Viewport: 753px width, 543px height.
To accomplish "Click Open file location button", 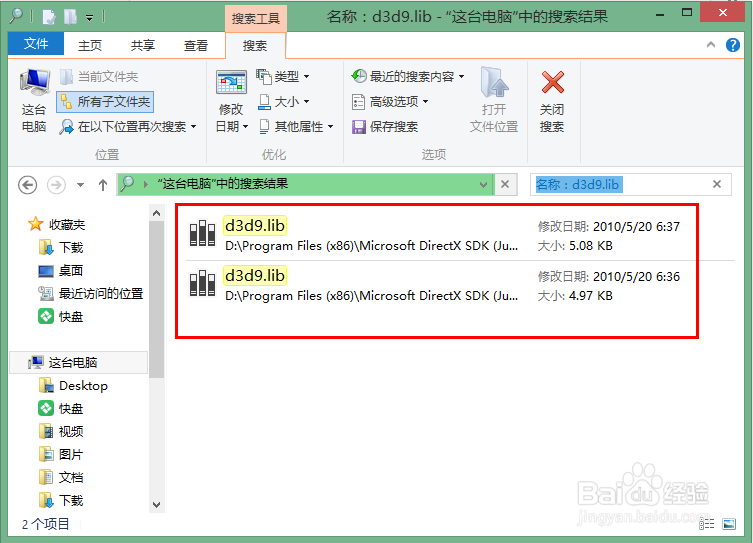I will (494, 101).
